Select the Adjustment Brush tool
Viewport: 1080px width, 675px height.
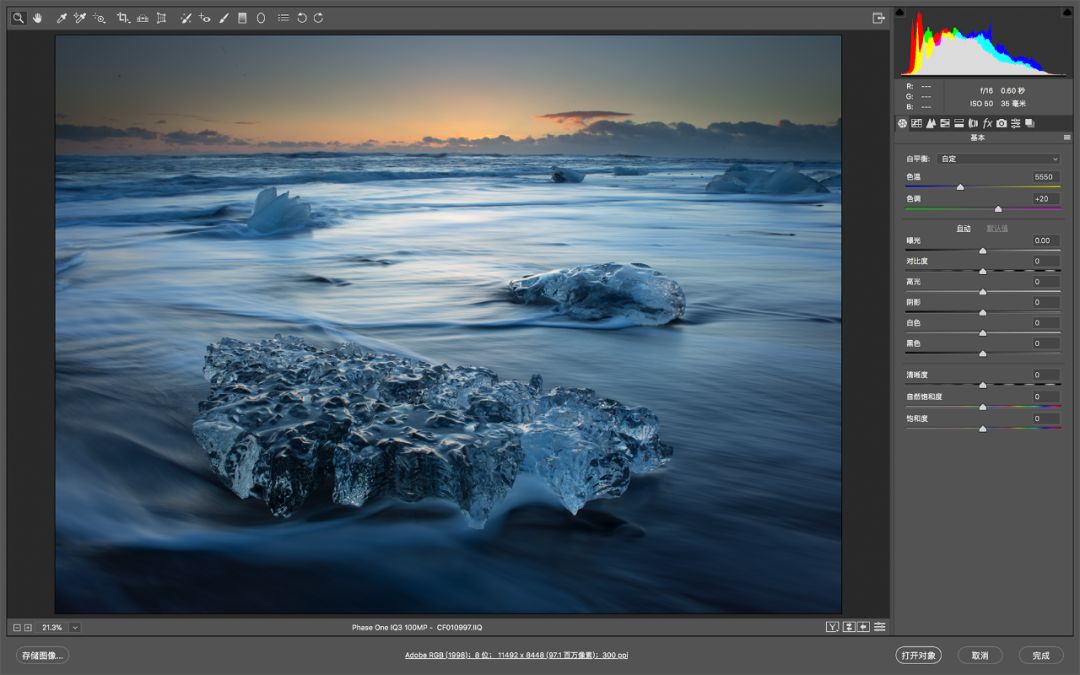click(x=223, y=18)
